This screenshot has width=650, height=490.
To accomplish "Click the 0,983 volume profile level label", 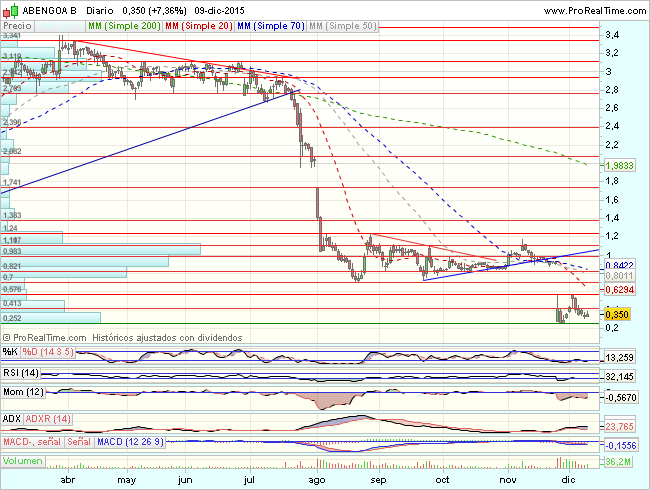I will [x=12, y=251].
